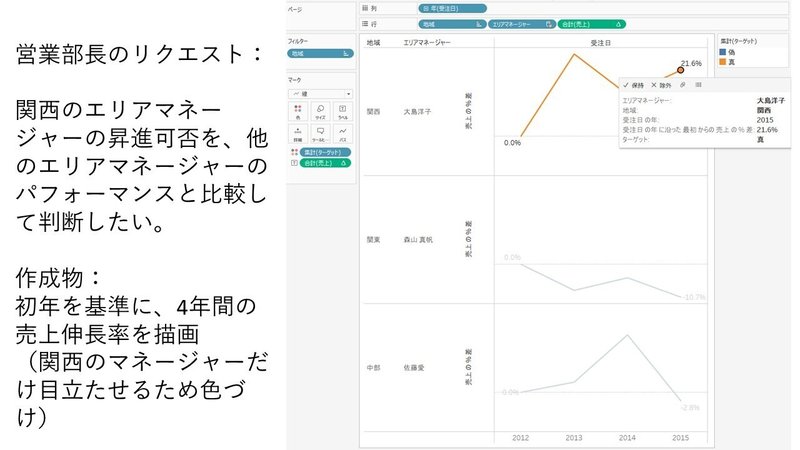Open the Size (サイズ) card in the Marks pane
The height and width of the screenshot is (450, 800).
(x=320, y=112)
